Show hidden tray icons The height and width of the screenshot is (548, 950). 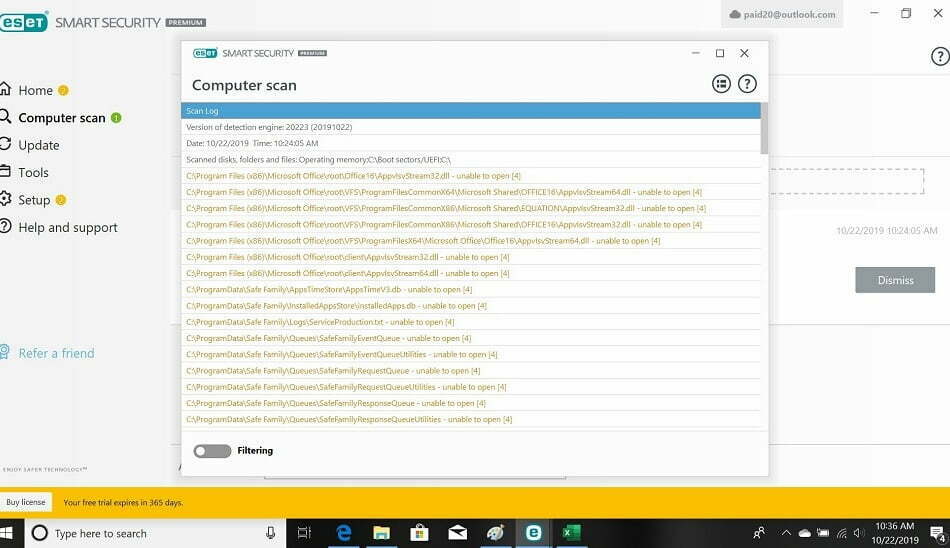click(x=786, y=533)
